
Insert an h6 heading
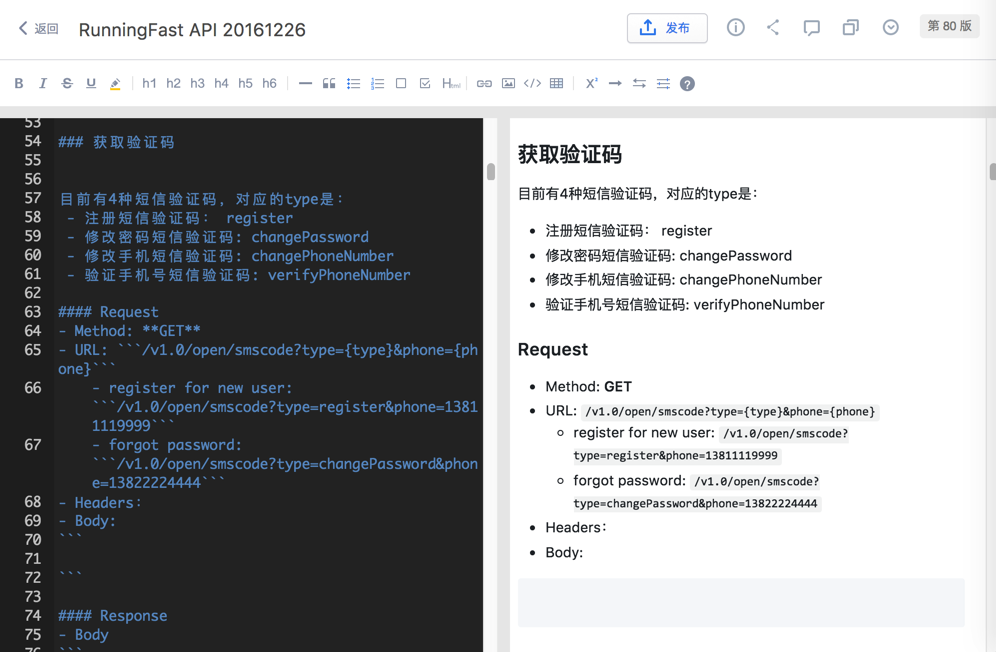click(x=269, y=83)
